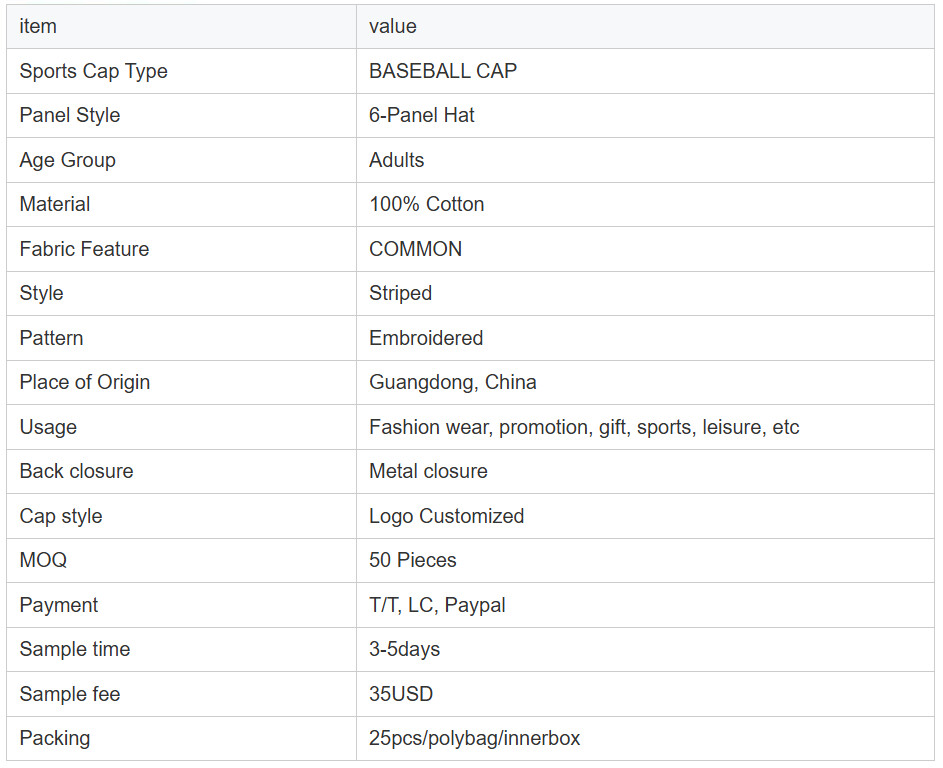943x768 pixels.
Task: Click the 'Place of Origin' label
Action: point(84,382)
